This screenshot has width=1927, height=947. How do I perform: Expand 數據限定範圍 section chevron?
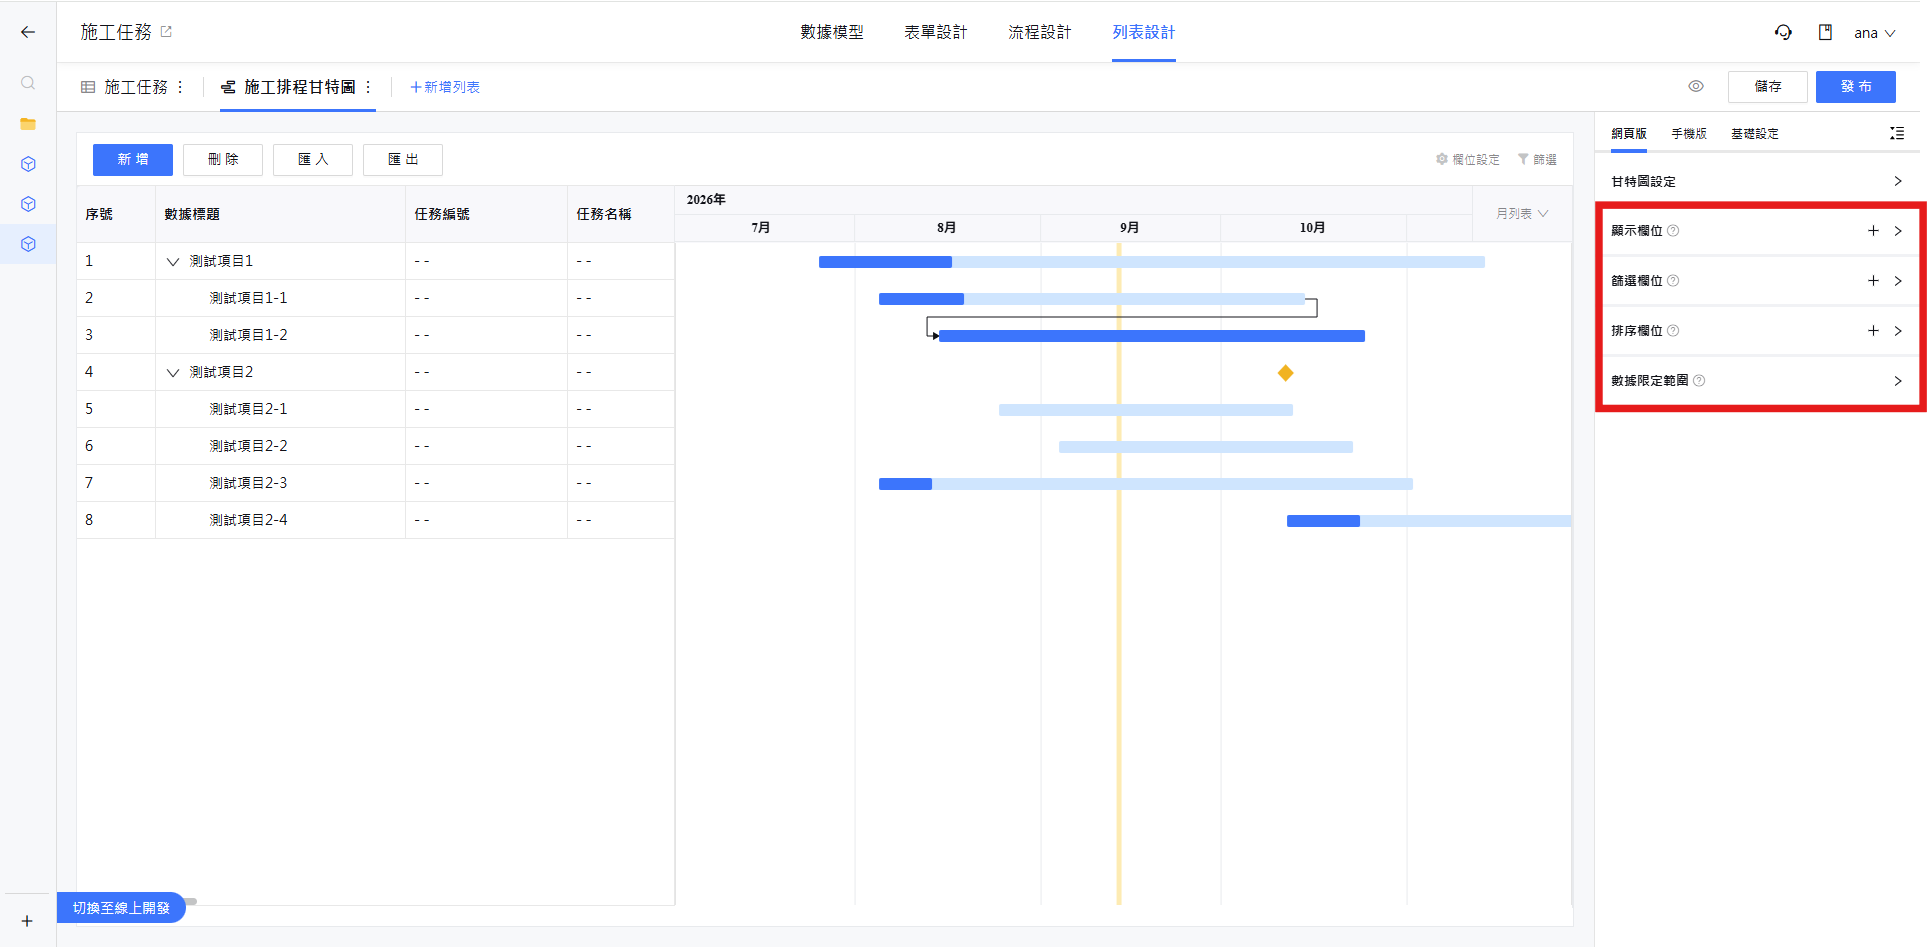click(1898, 381)
